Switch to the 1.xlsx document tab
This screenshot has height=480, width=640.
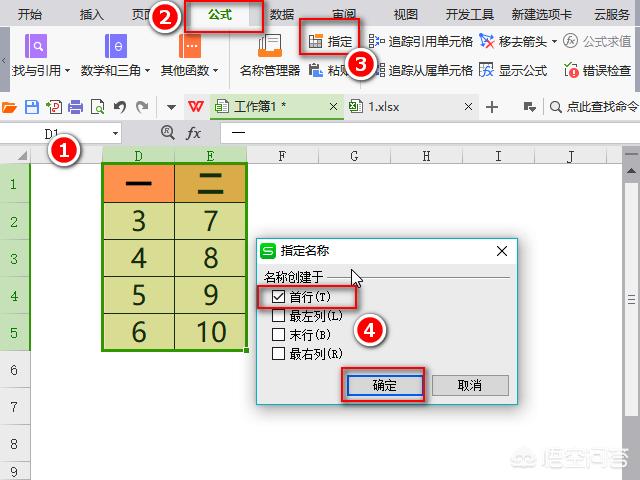pyautogui.click(x=411, y=107)
